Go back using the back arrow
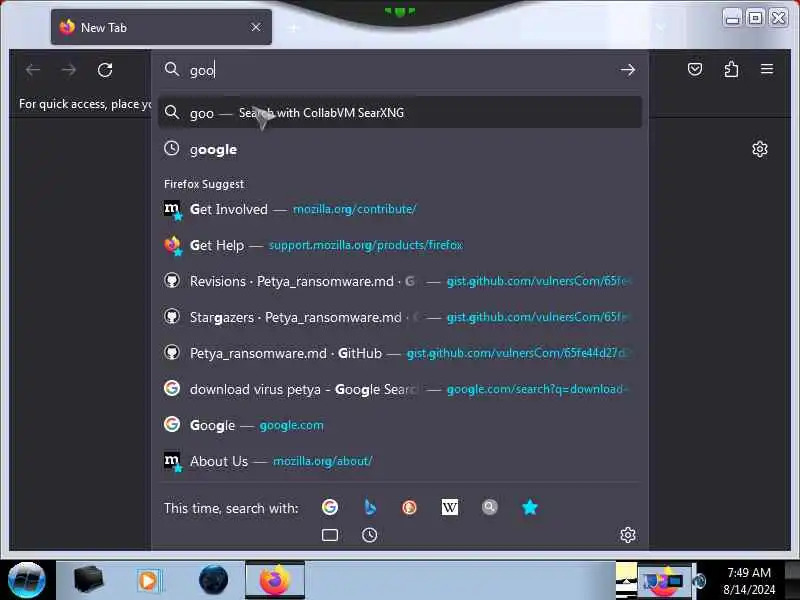Viewport: 800px width, 600px height. pos(33,70)
